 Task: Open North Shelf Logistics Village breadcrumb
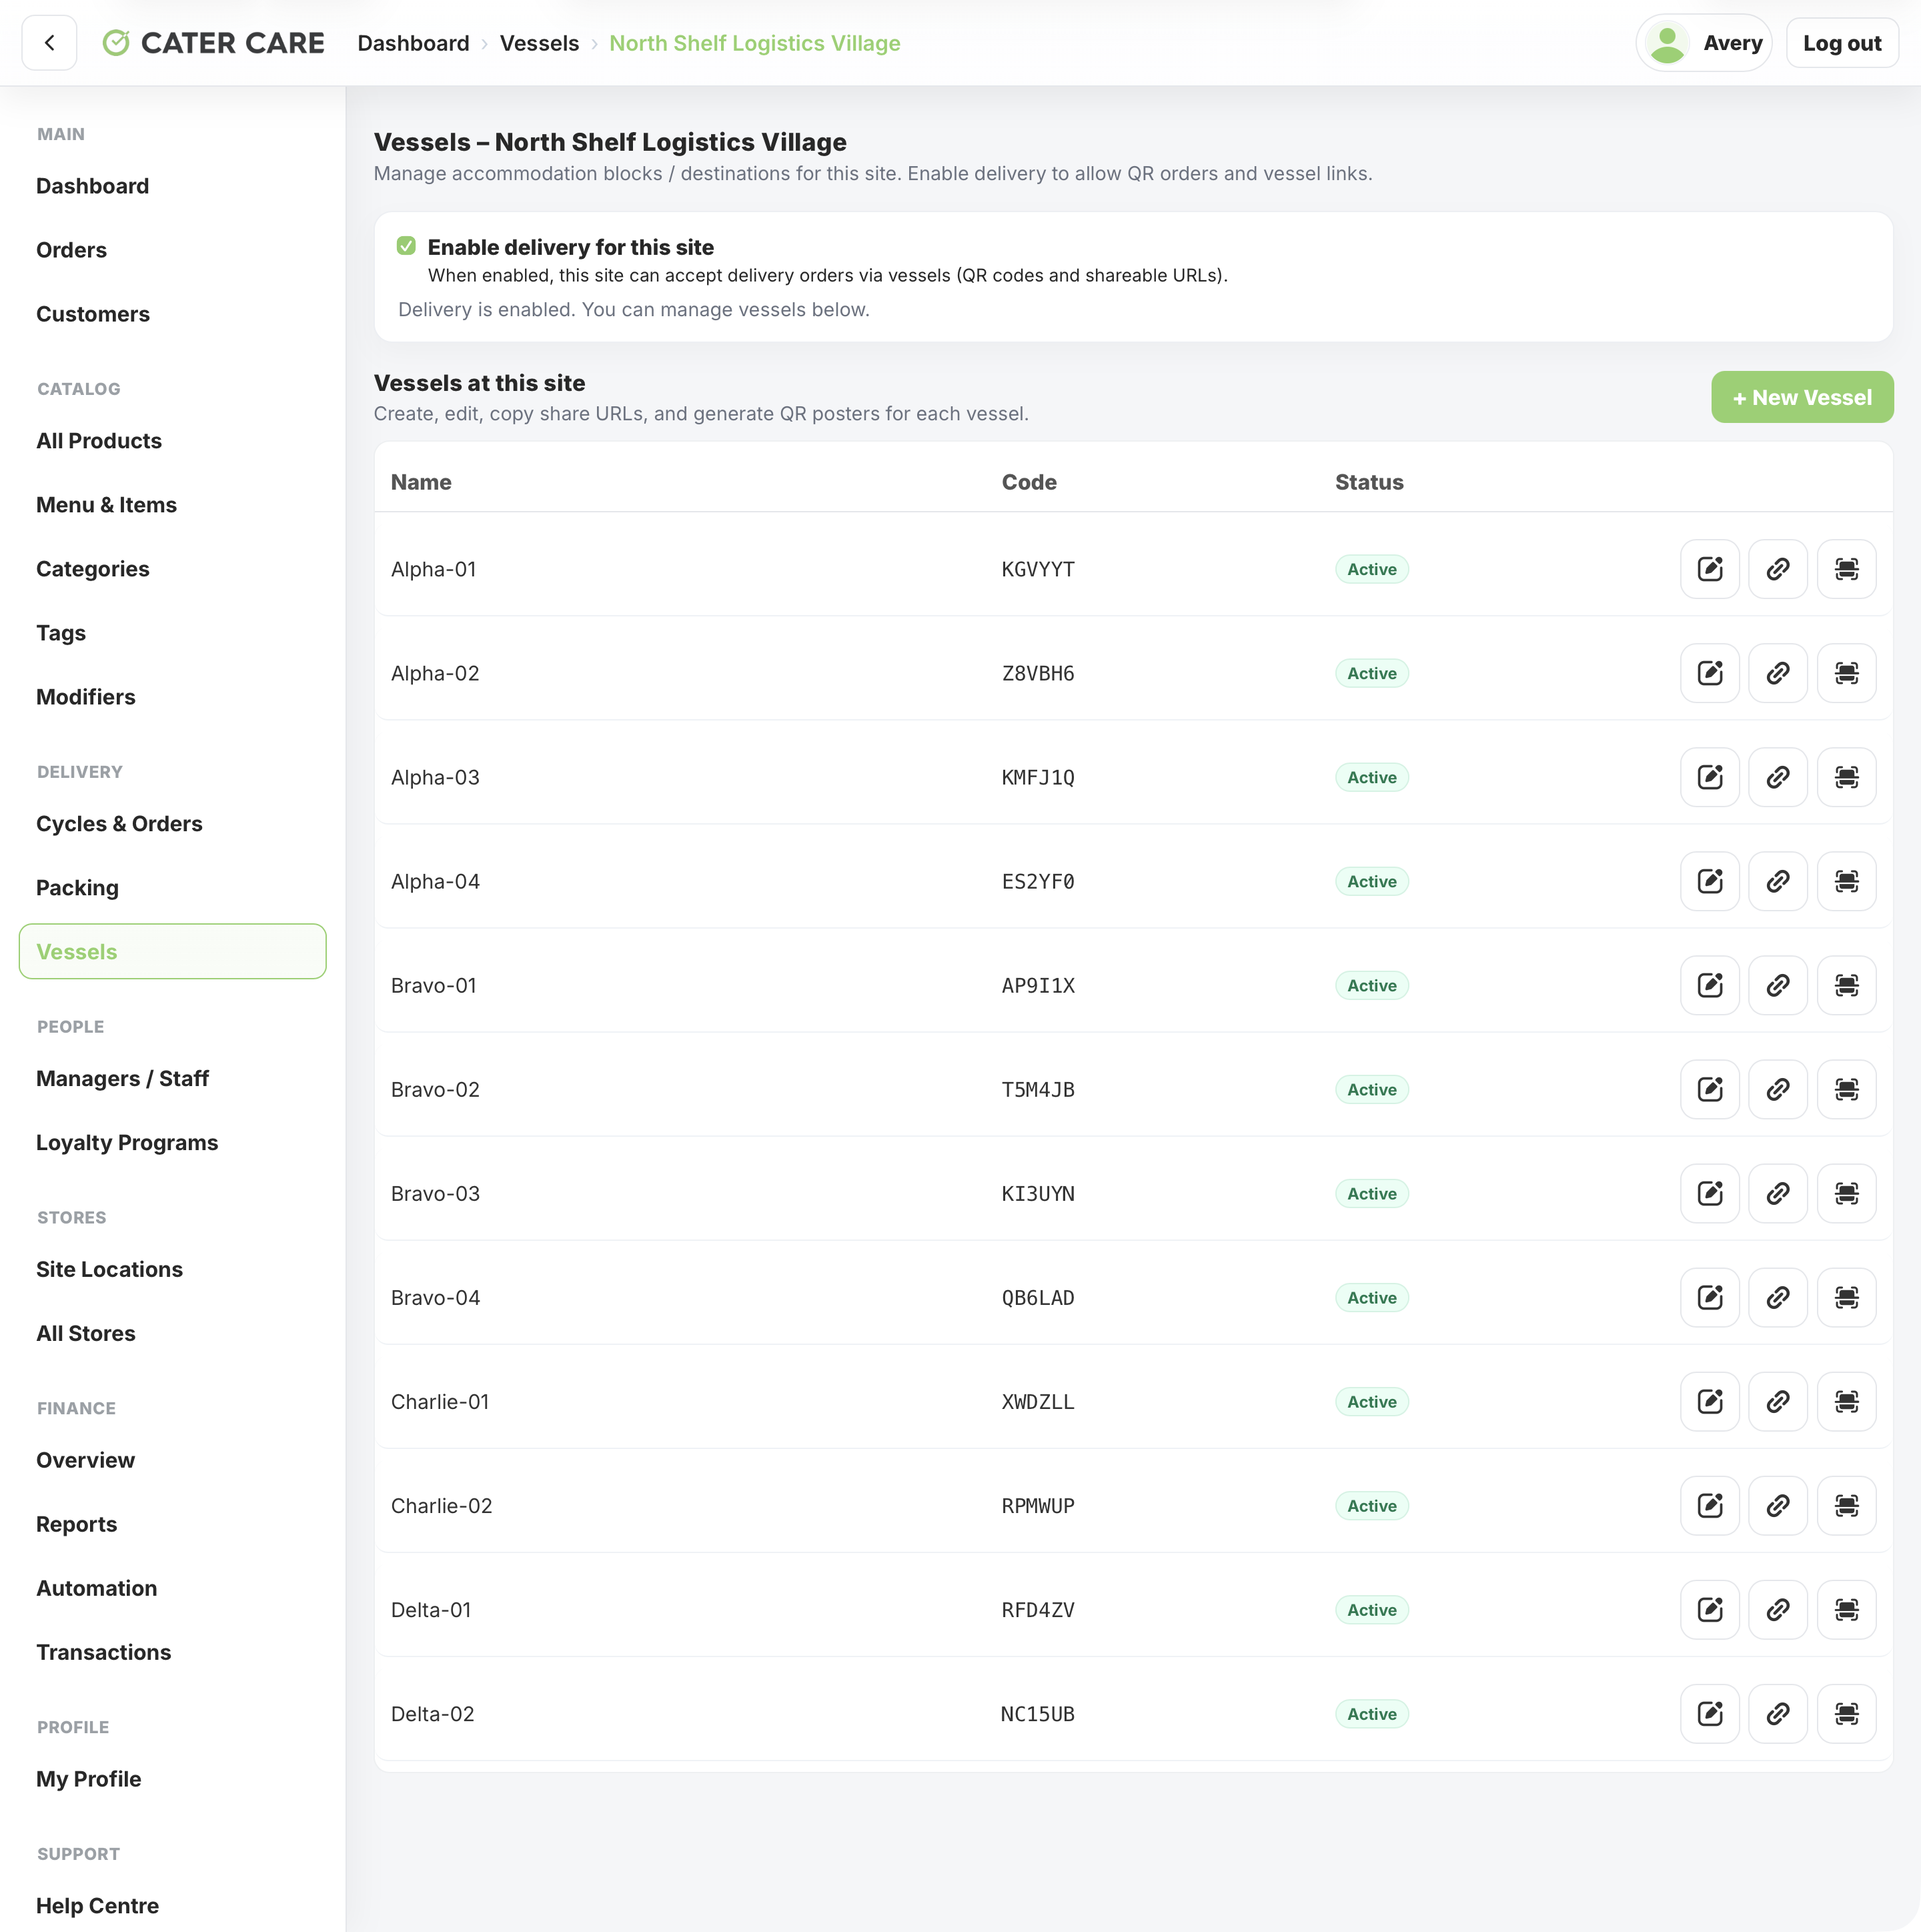click(755, 43)
